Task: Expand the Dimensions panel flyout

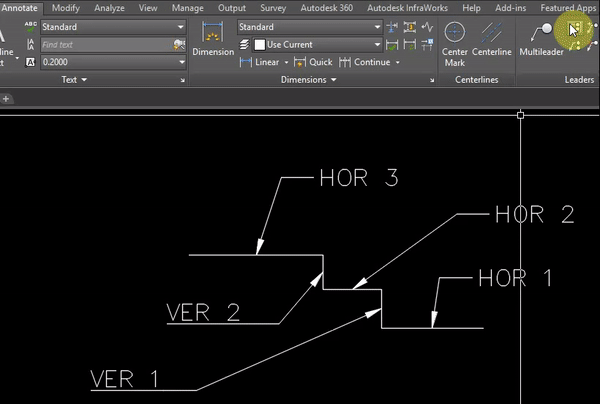Action: (x=308, y=80)
